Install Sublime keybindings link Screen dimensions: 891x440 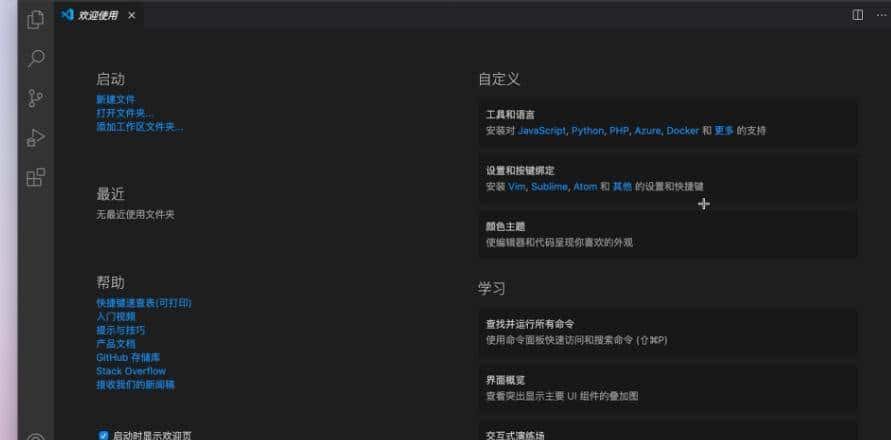coord(549,186)
